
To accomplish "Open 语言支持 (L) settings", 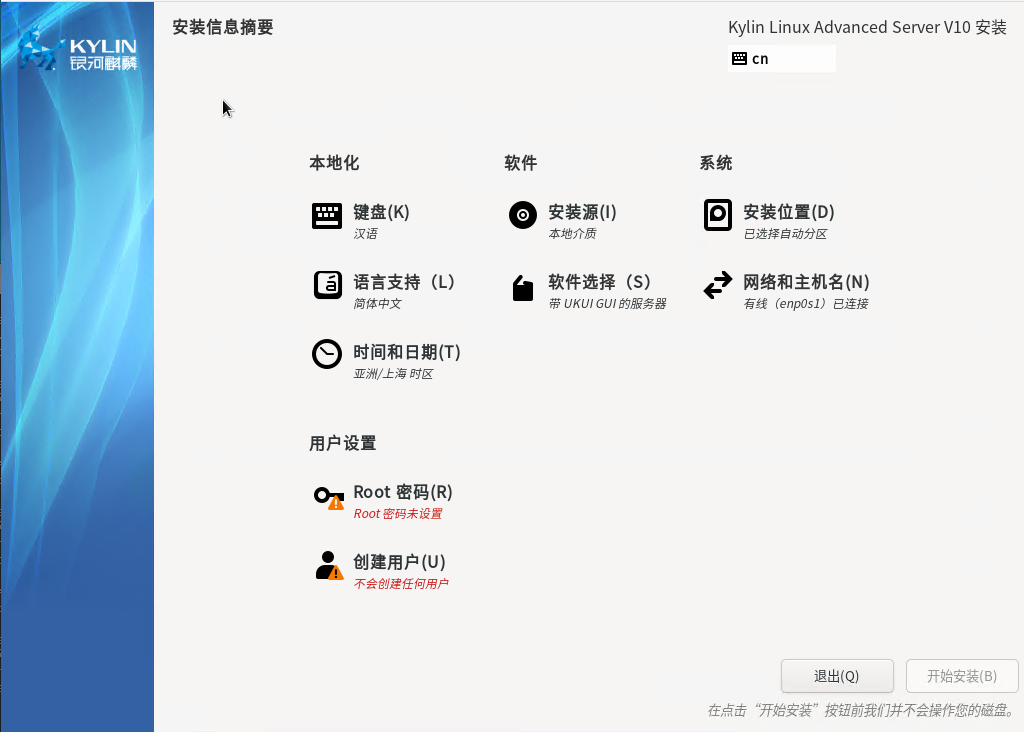I will [404, 282].
